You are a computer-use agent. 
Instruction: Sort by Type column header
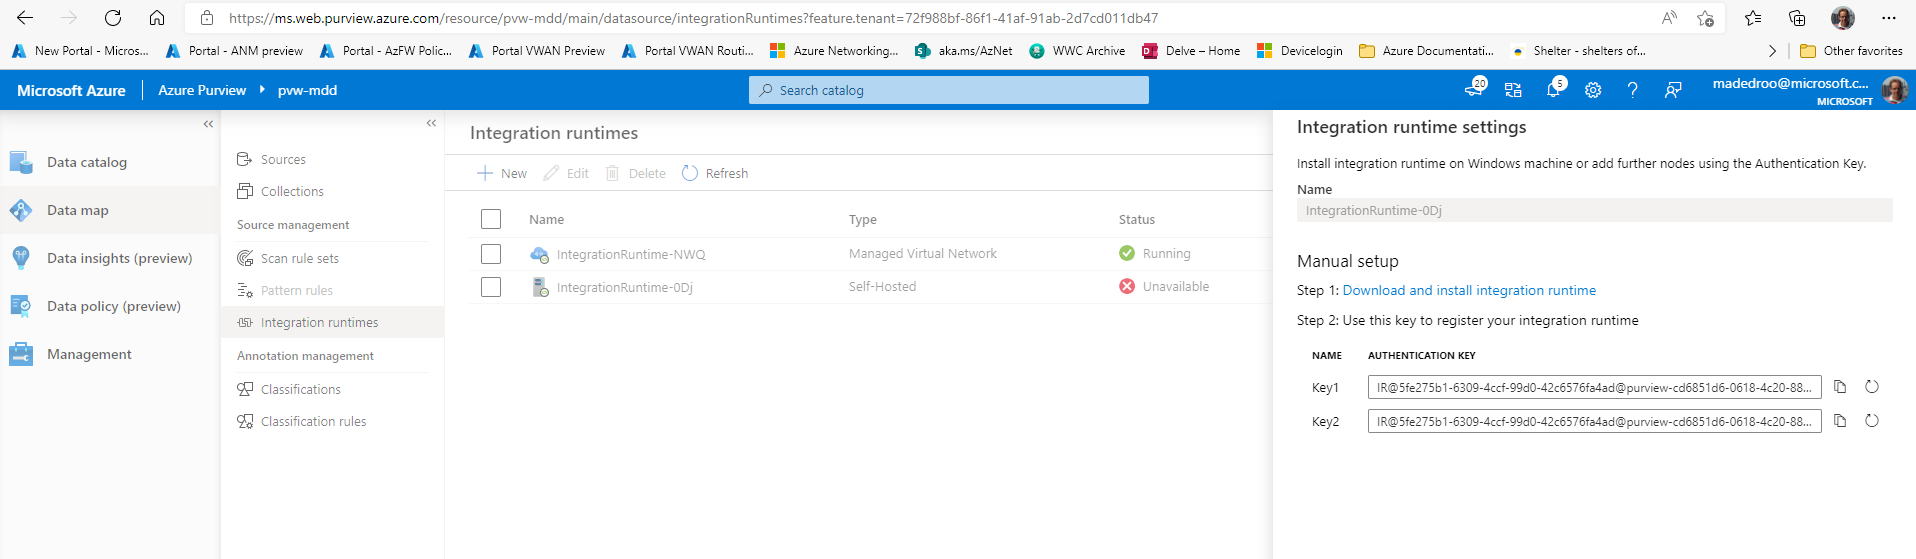click(x=863, y=219)
